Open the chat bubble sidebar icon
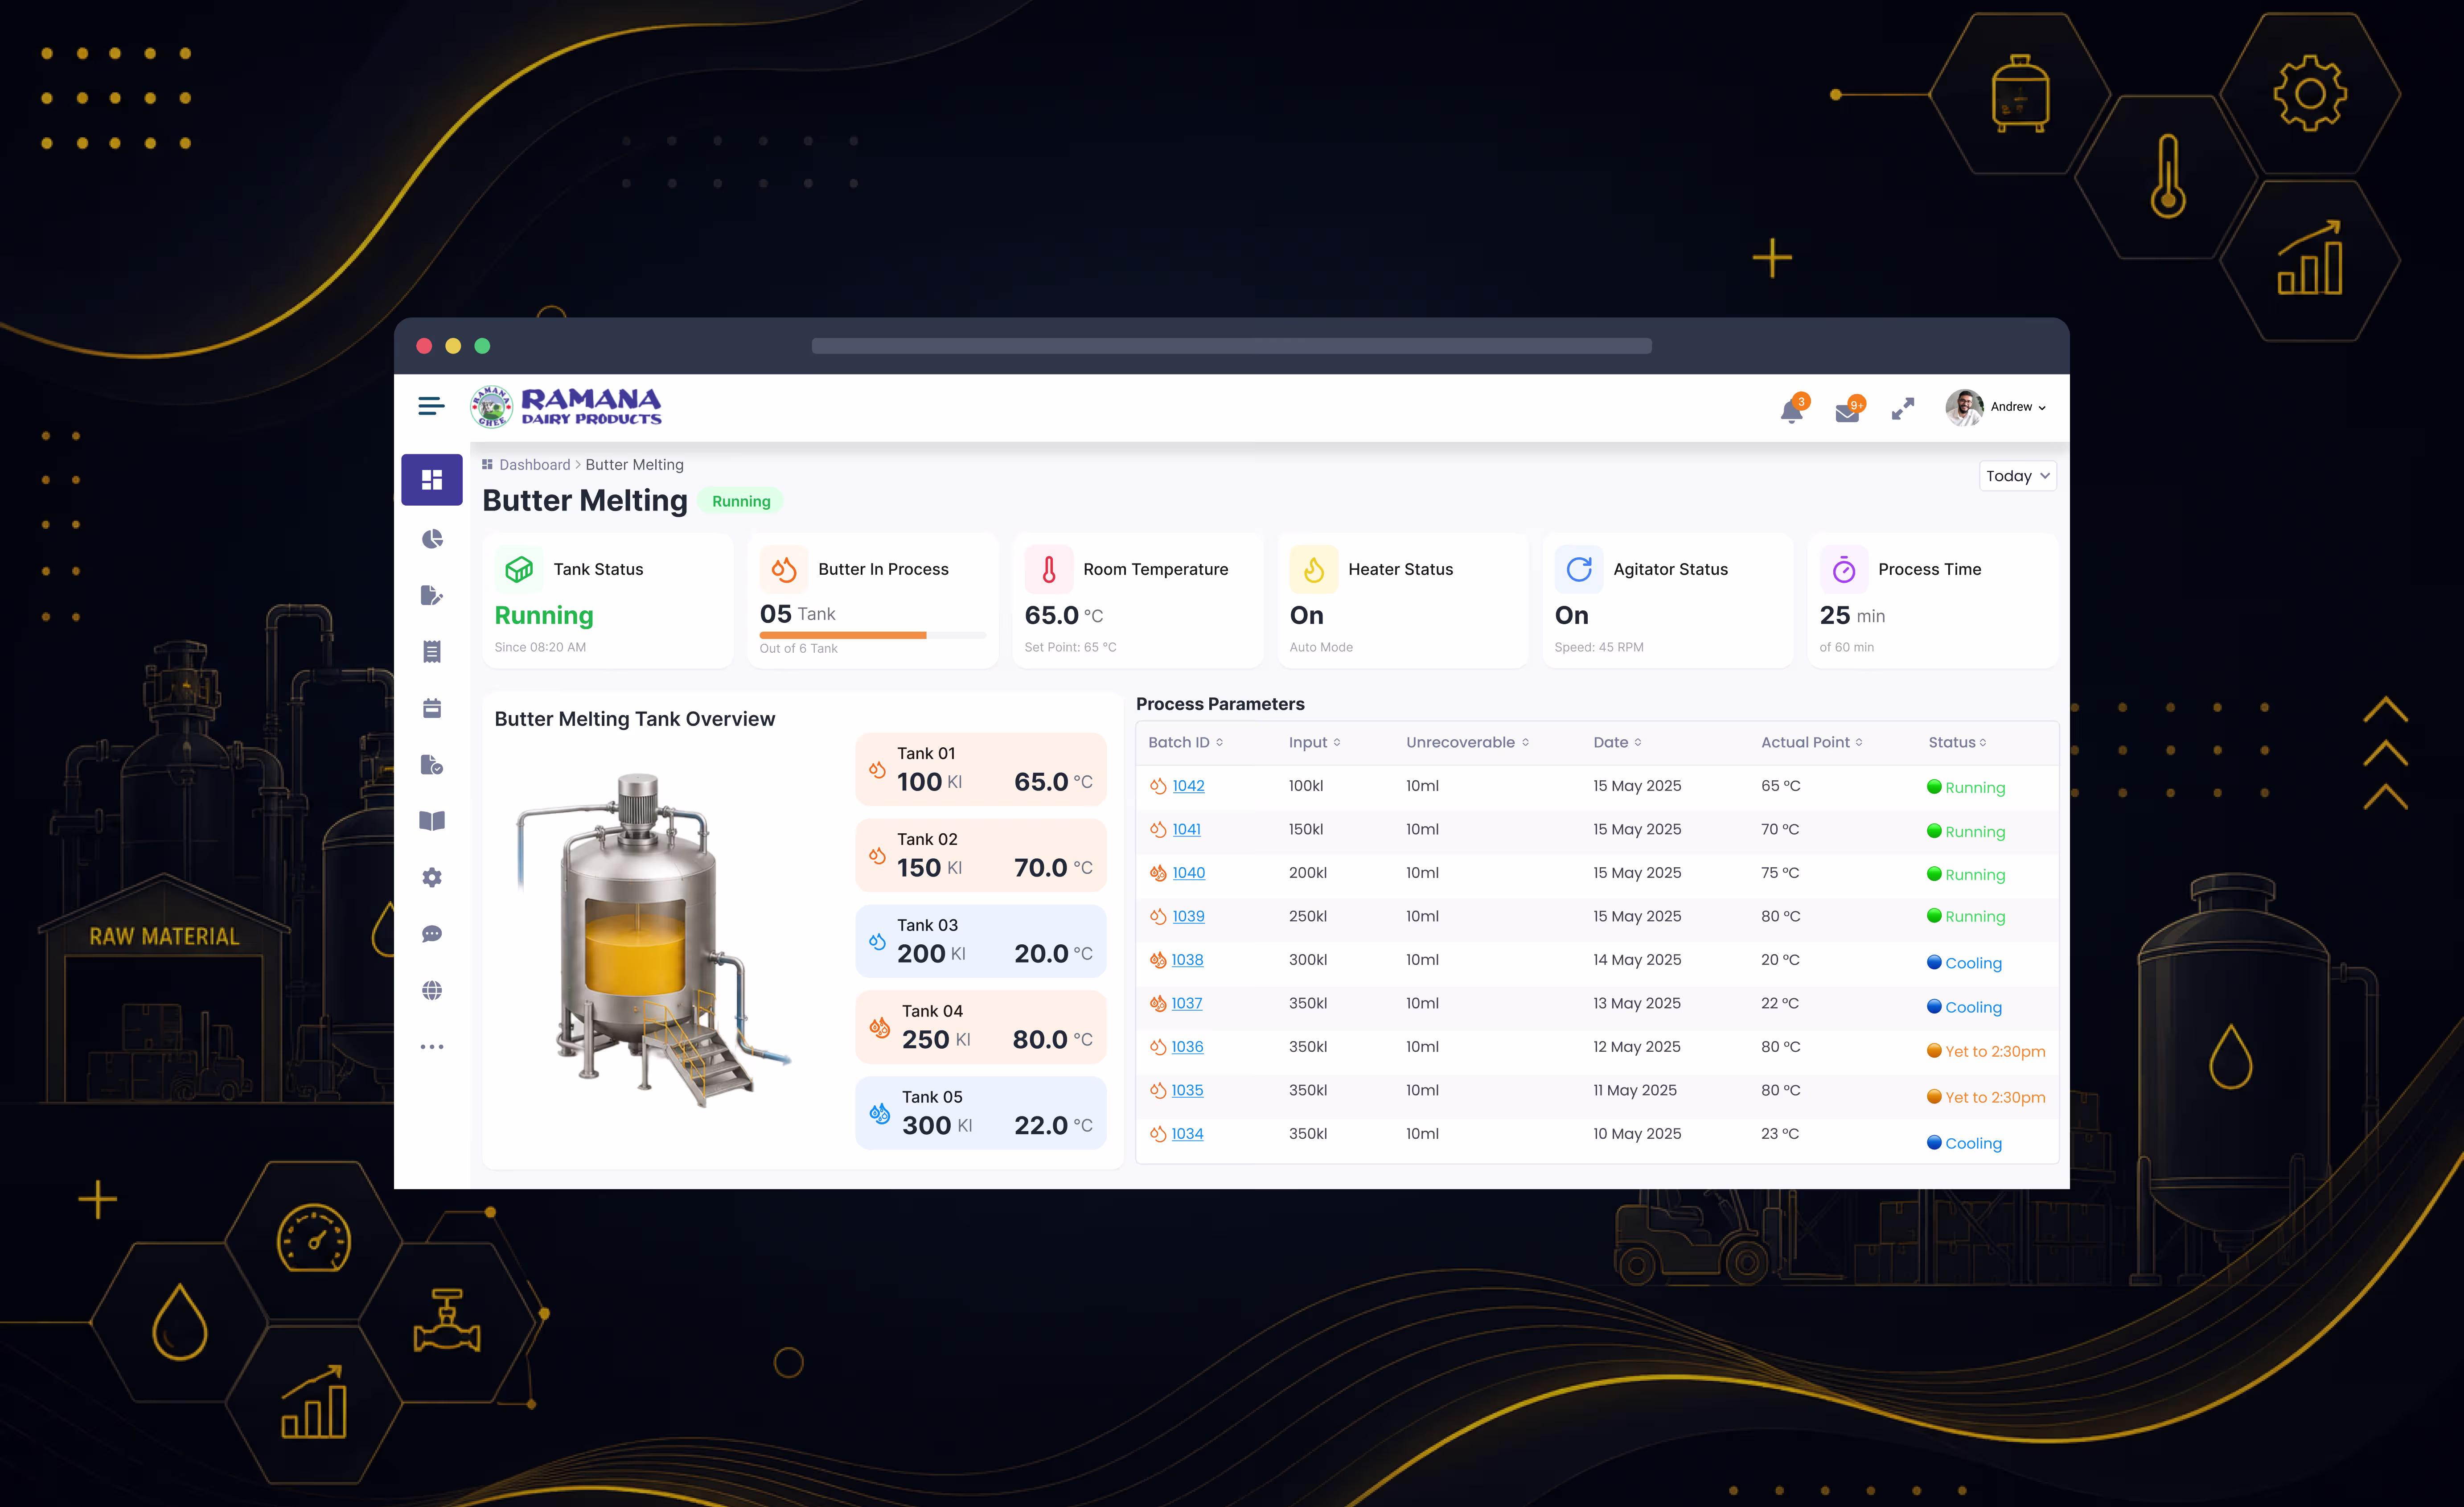2464x1507 pixels. pos(432,934)
